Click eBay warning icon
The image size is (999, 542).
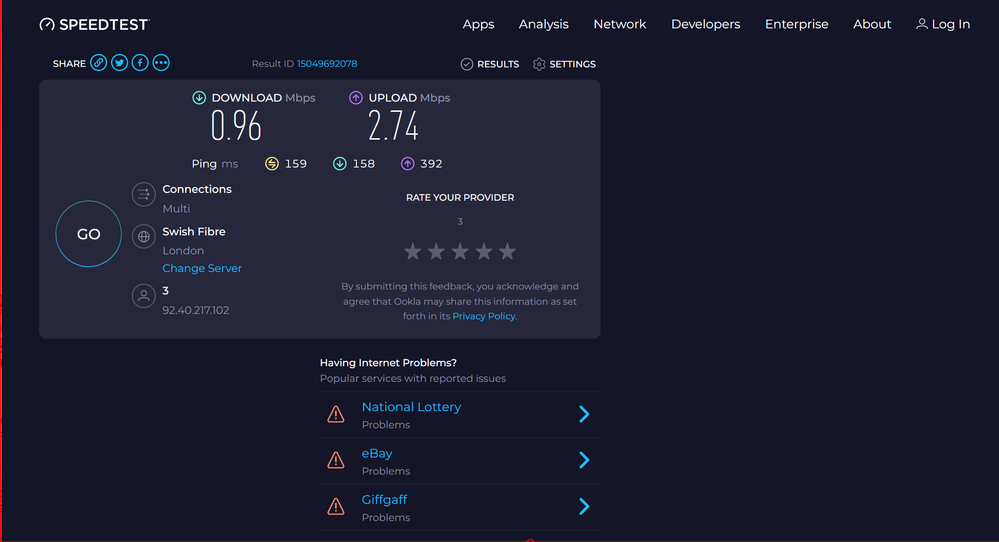(x=336, y=460)
